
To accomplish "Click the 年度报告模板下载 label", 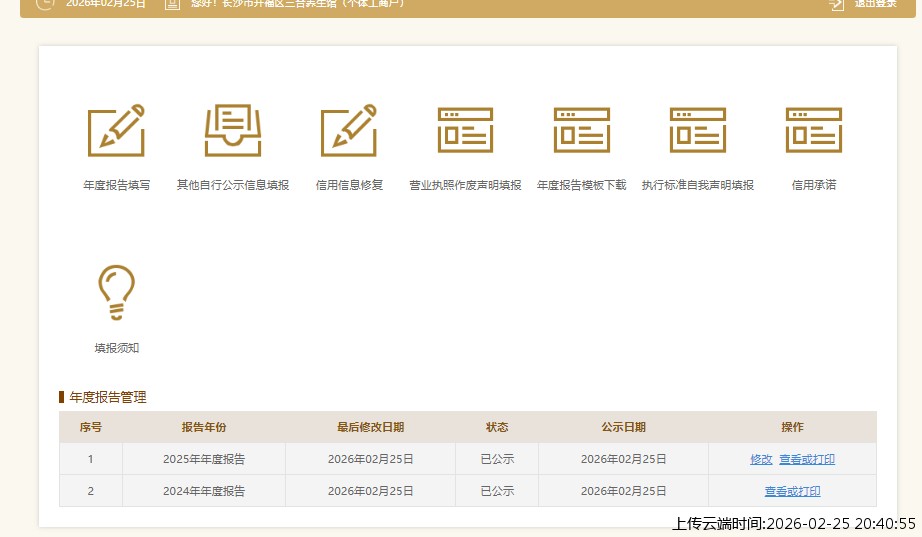I will [582, 185].
